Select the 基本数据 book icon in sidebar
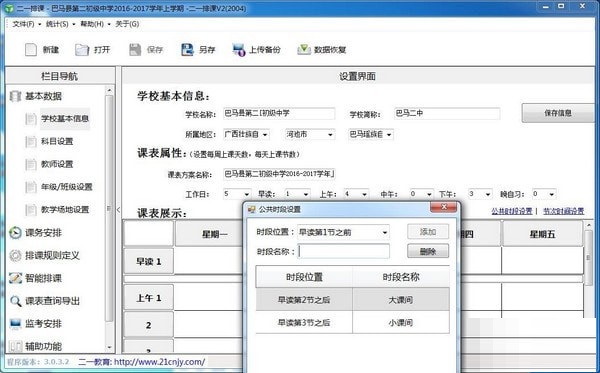This screenshot has height=373, width=600. [15, 96]
